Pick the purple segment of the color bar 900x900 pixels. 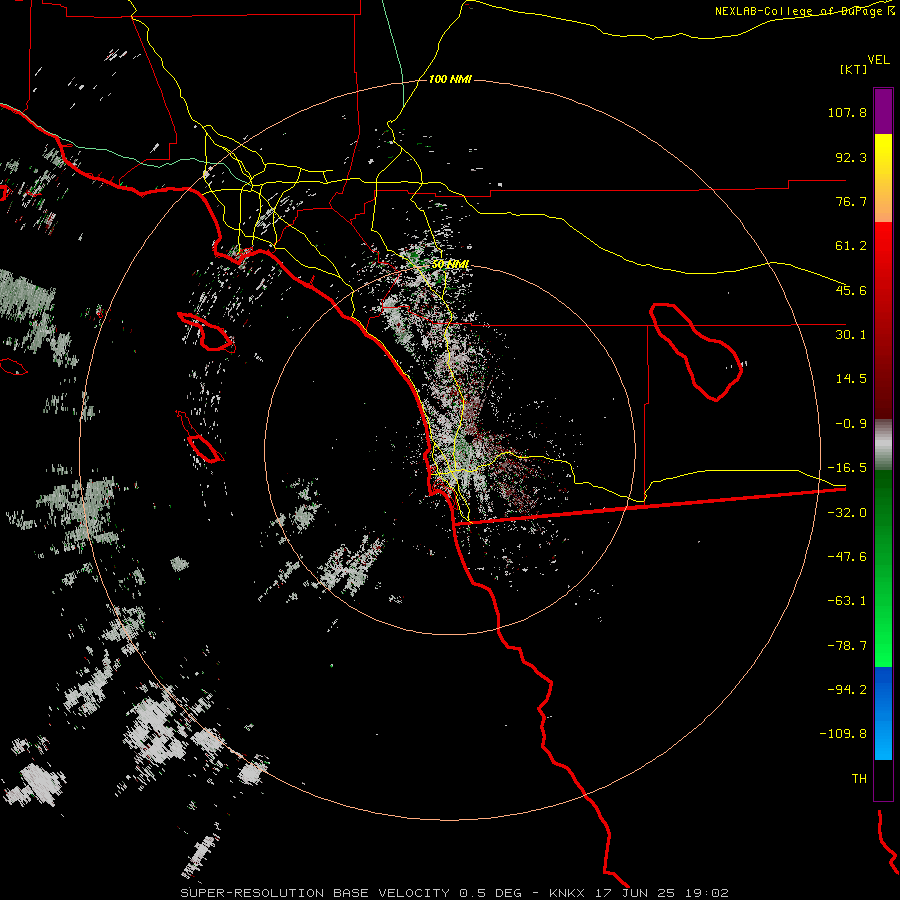[883, 111]
